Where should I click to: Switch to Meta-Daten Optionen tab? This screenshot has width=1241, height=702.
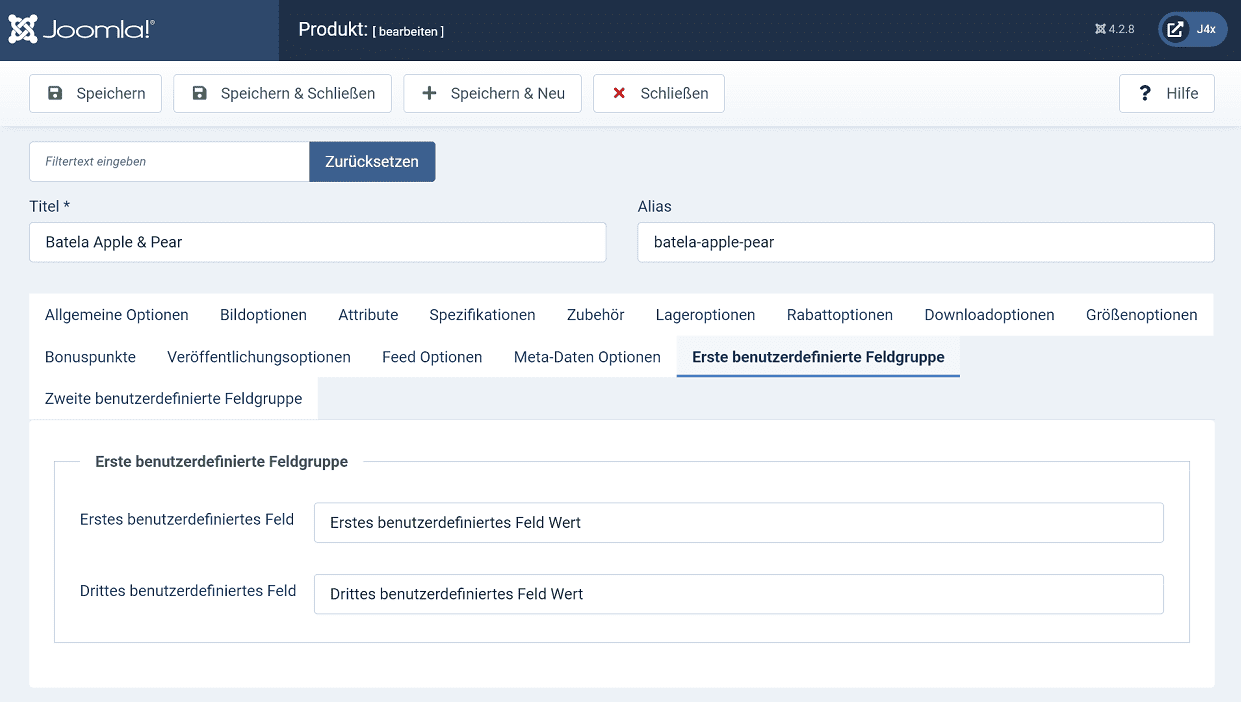[587, 357]
